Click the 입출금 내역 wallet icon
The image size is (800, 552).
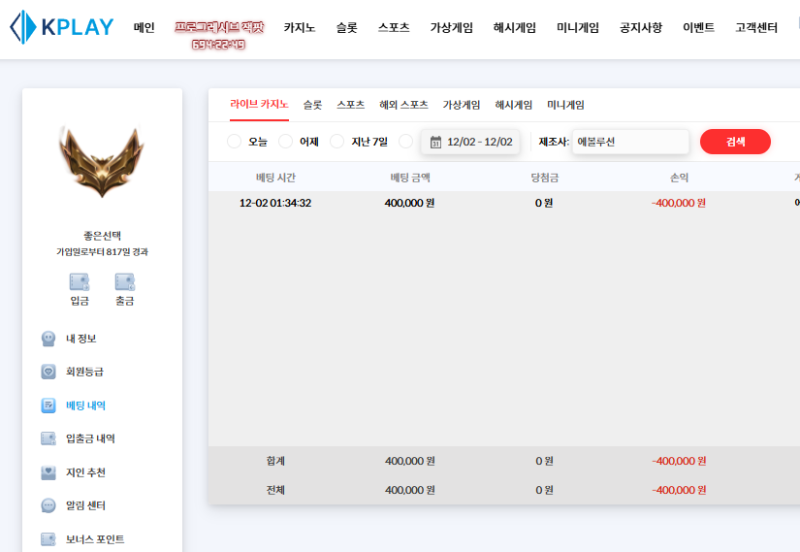pos(48,439)
